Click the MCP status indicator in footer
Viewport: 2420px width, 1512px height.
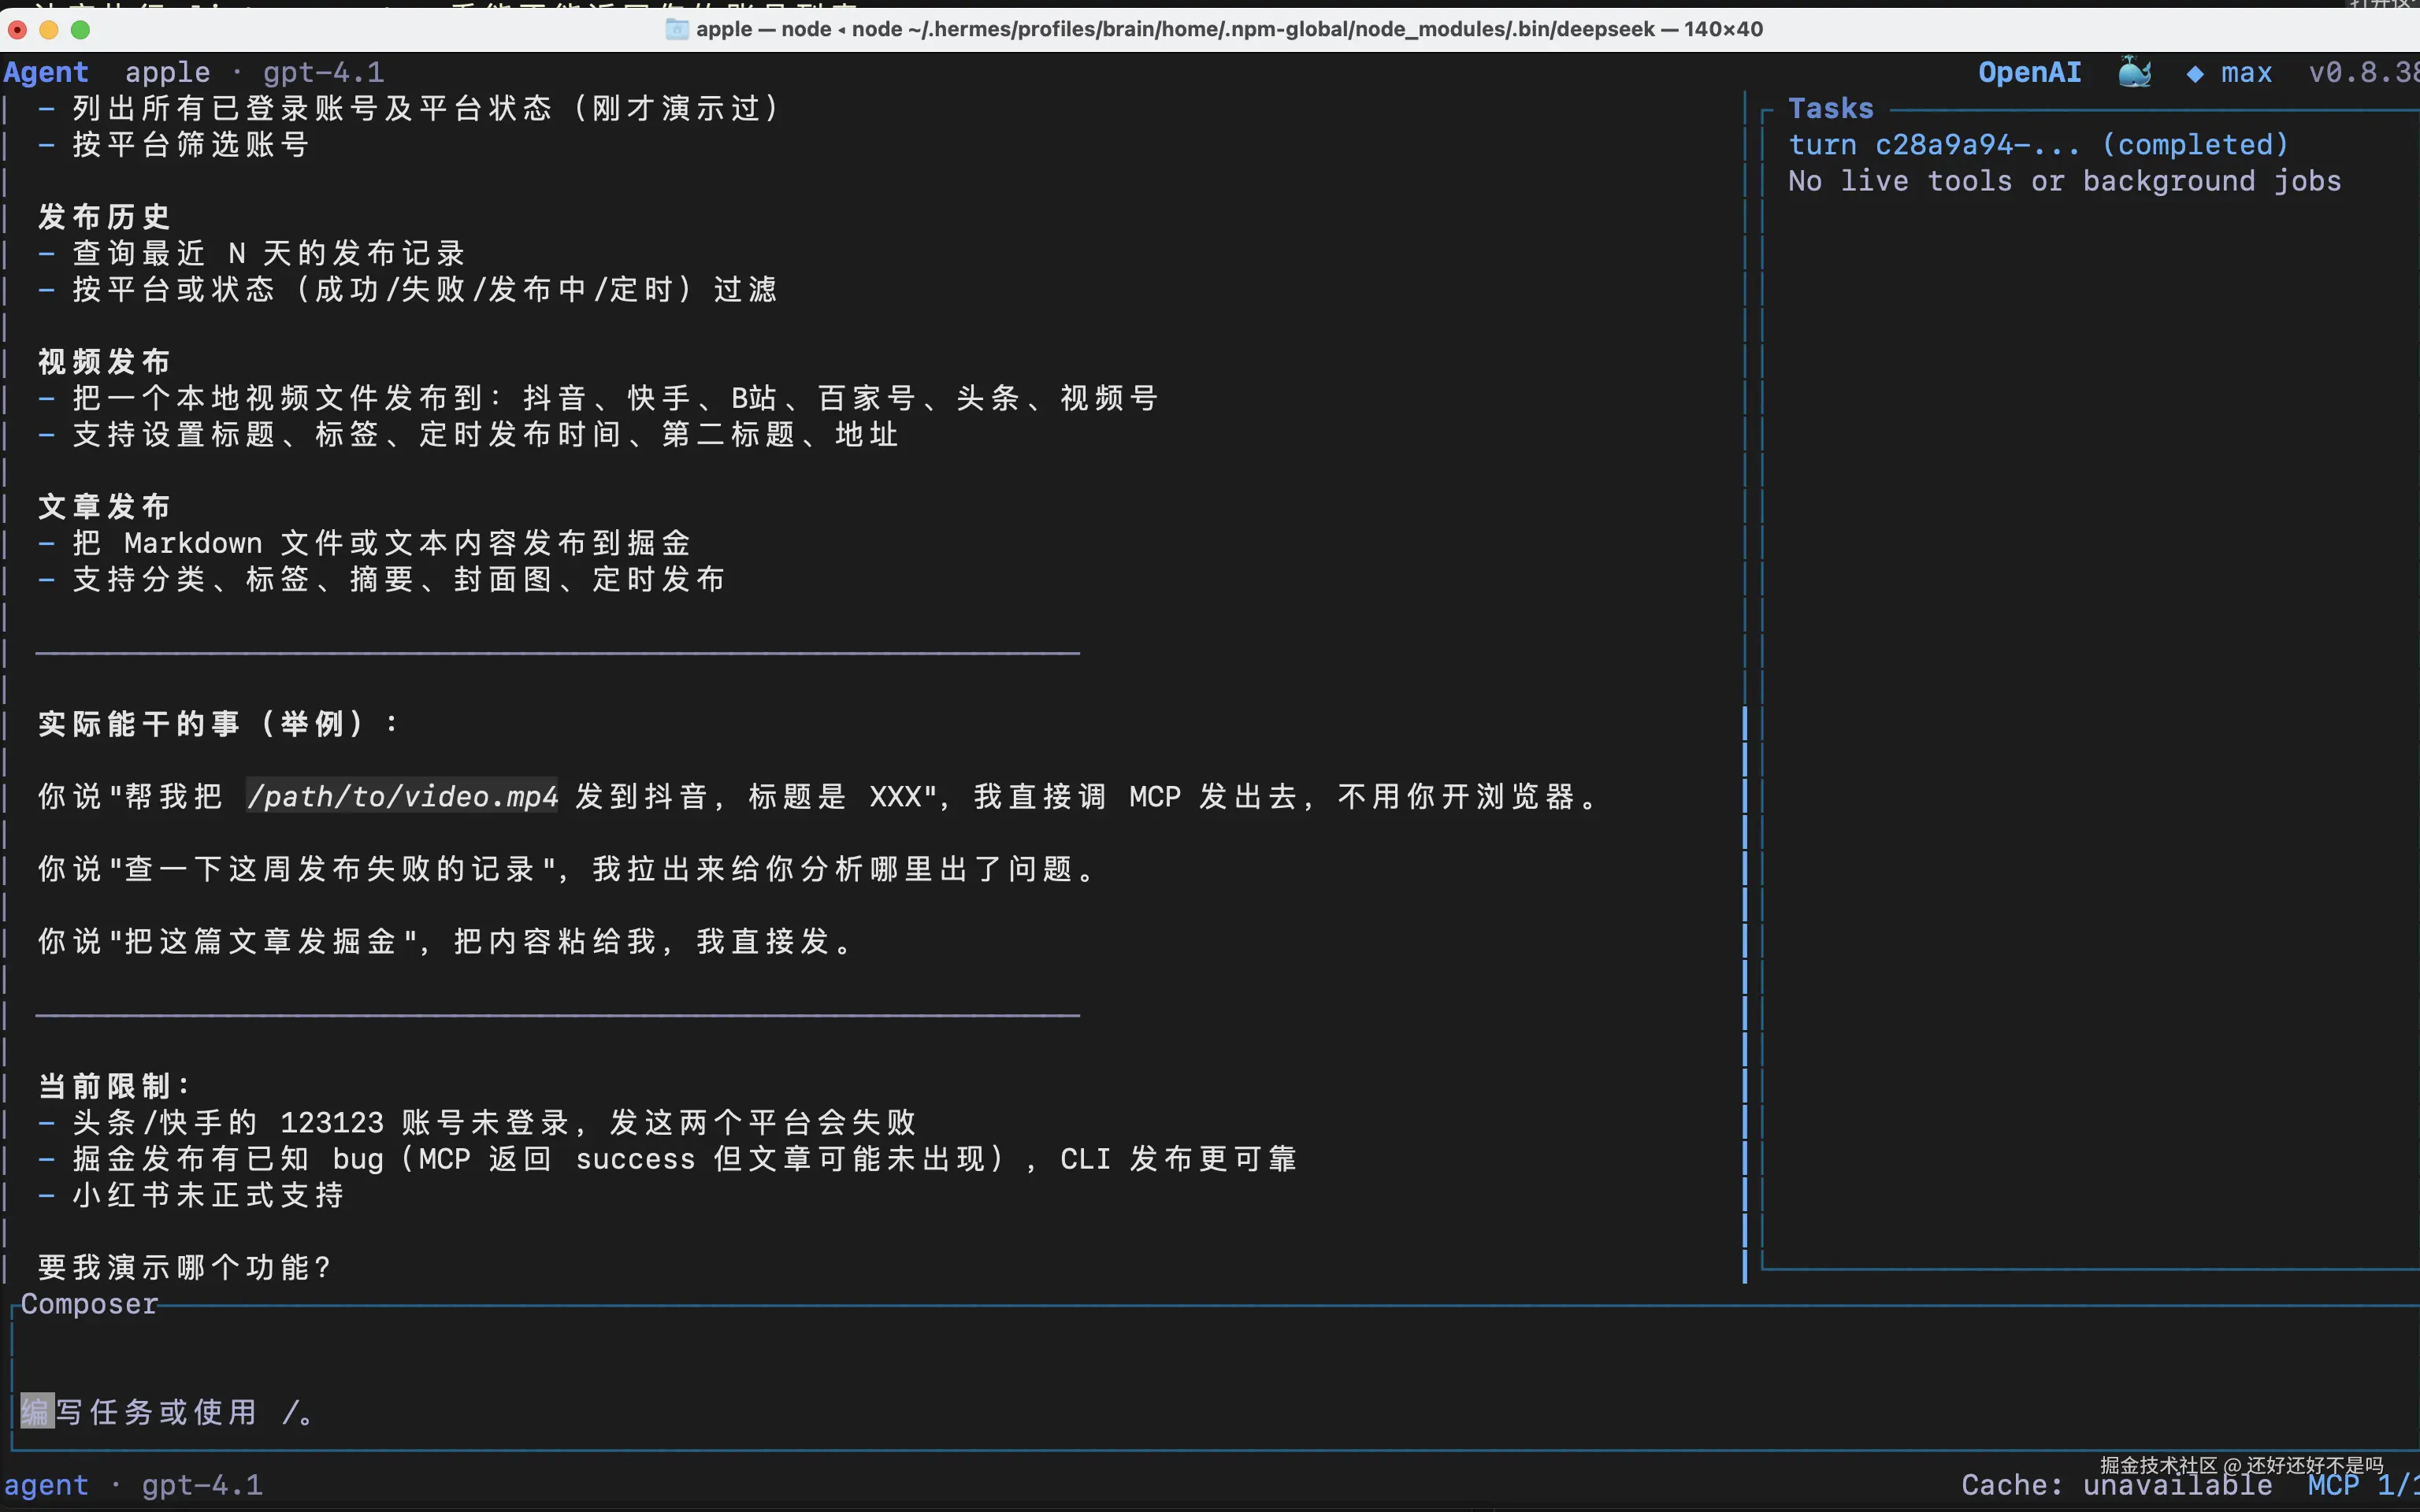2364,1485
